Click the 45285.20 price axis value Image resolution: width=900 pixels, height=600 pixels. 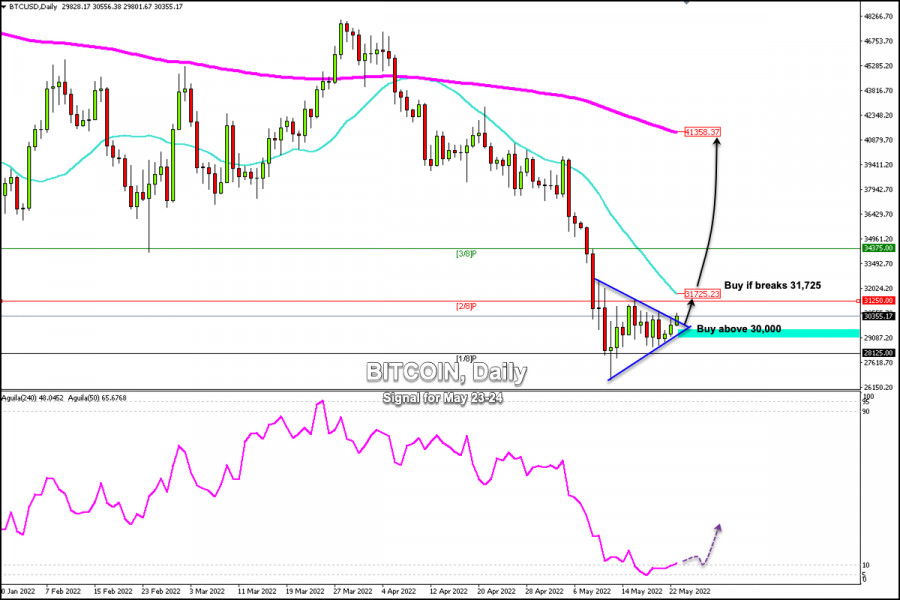coord(878,66)
